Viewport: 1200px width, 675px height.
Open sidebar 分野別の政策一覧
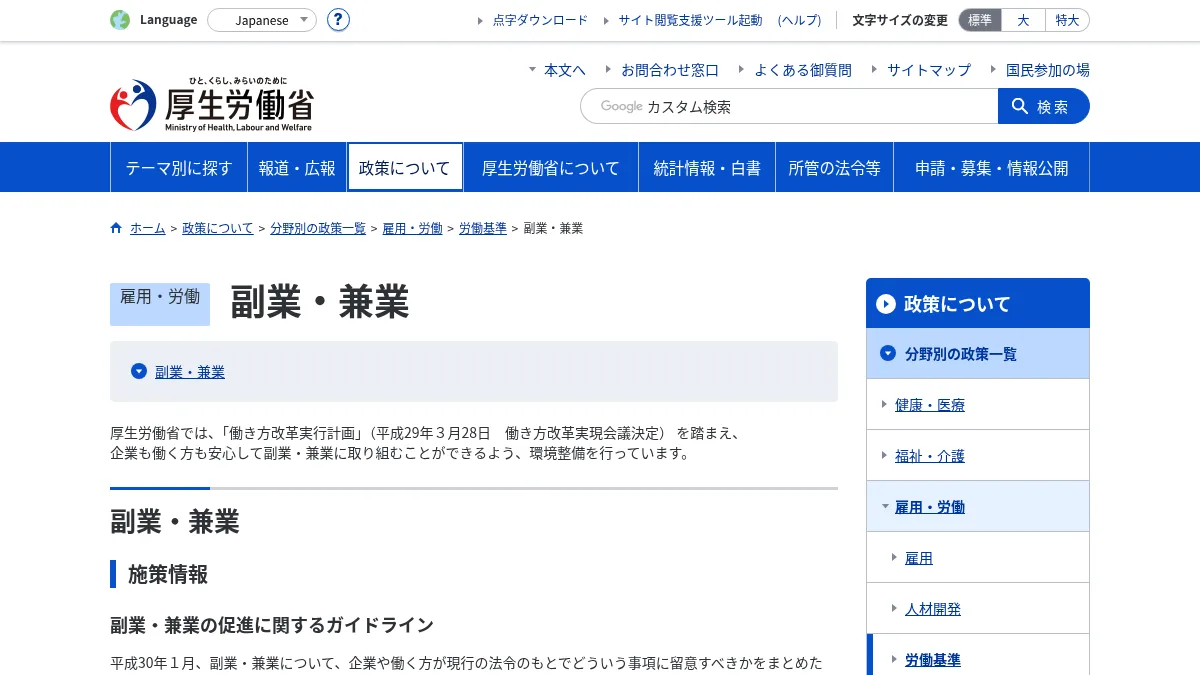(978, 353)
